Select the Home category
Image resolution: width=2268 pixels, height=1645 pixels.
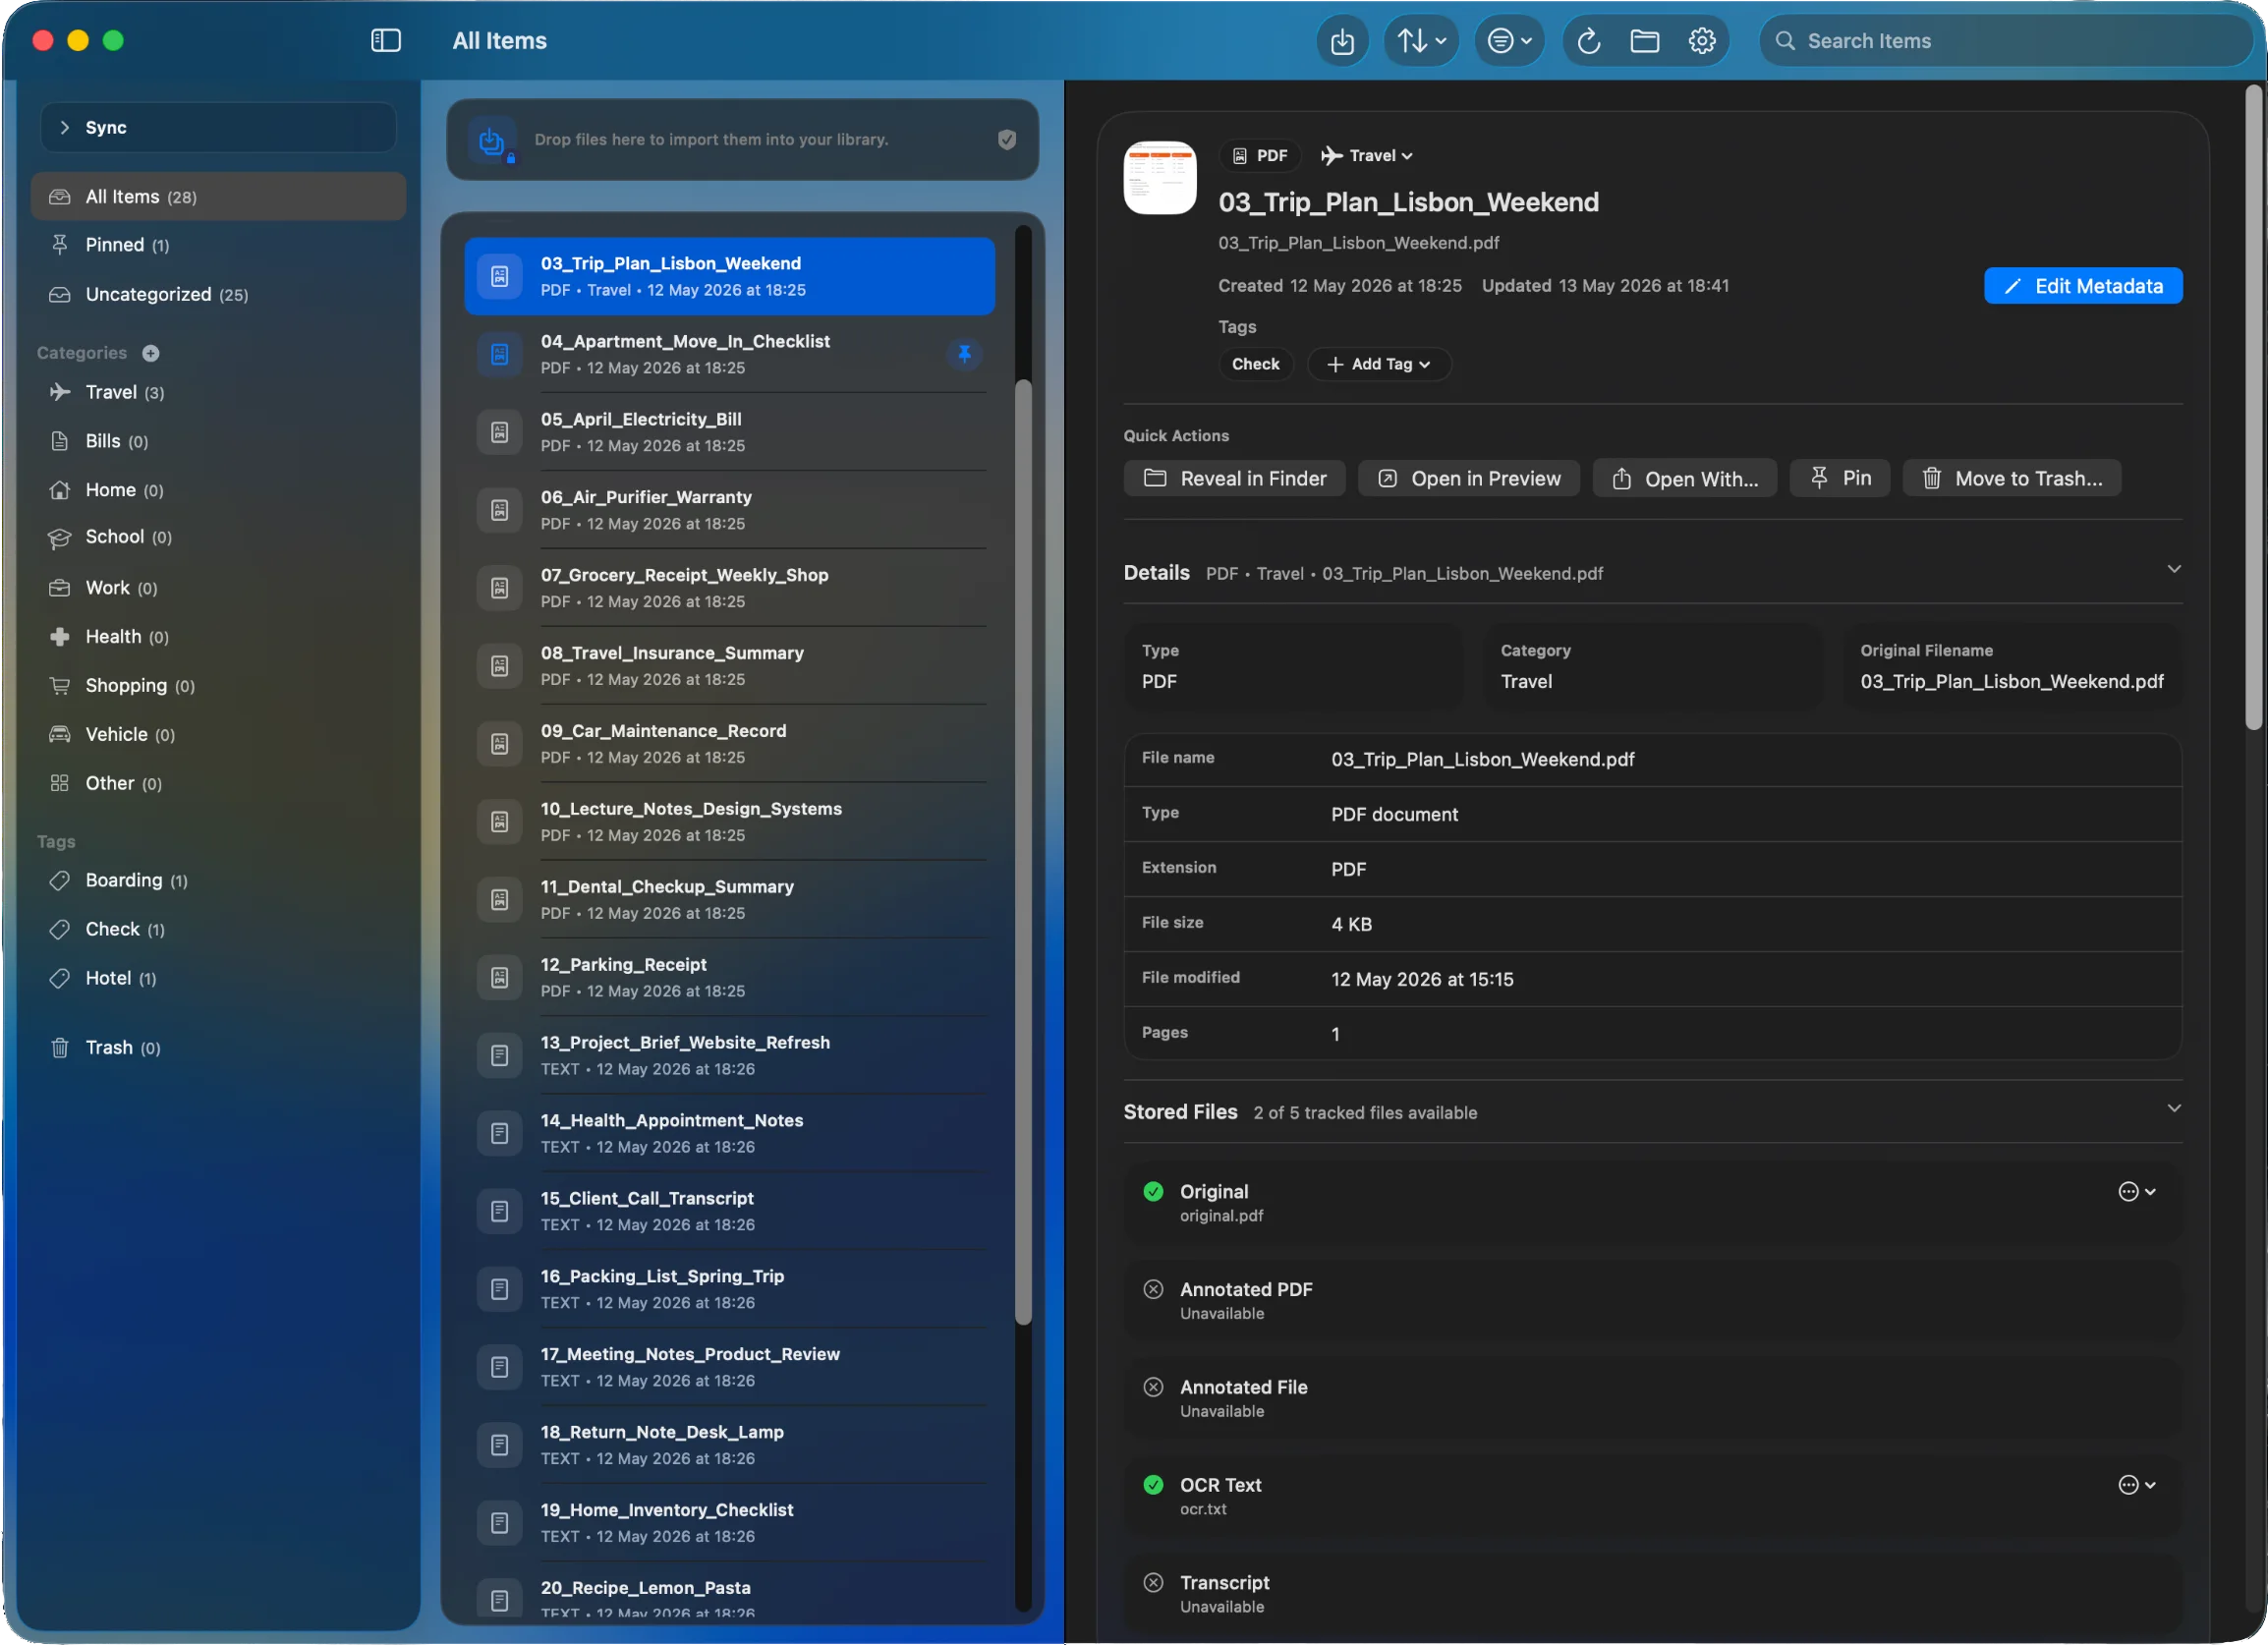(x=218, y=490)
